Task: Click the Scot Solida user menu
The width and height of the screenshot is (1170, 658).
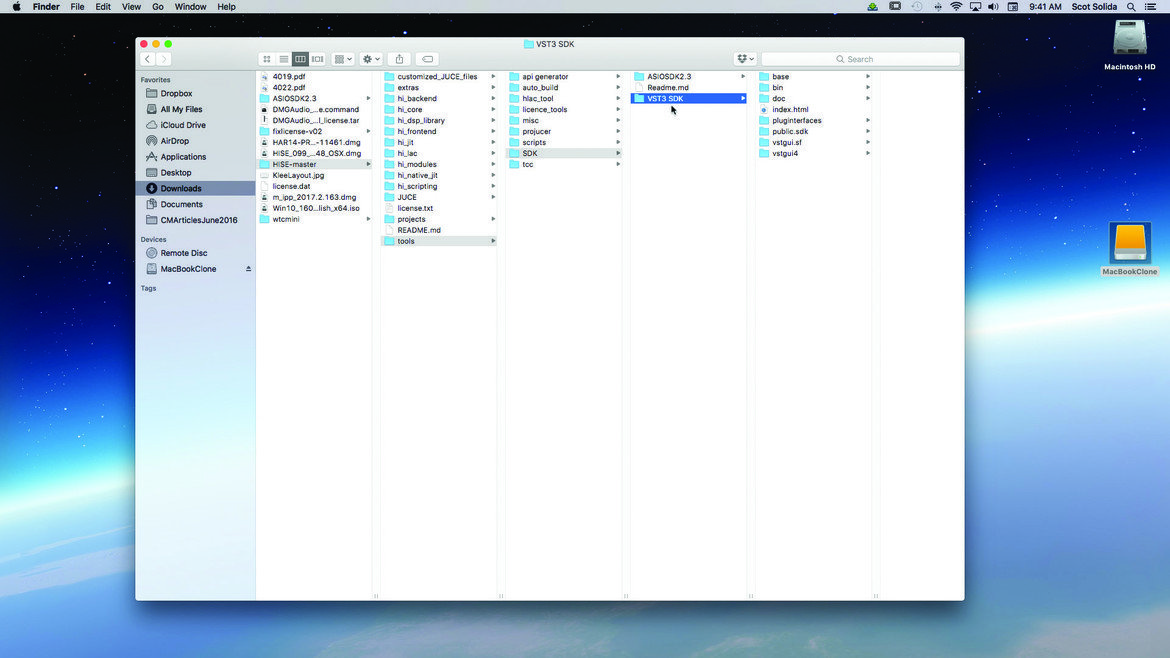Action: click(1094, 7)
